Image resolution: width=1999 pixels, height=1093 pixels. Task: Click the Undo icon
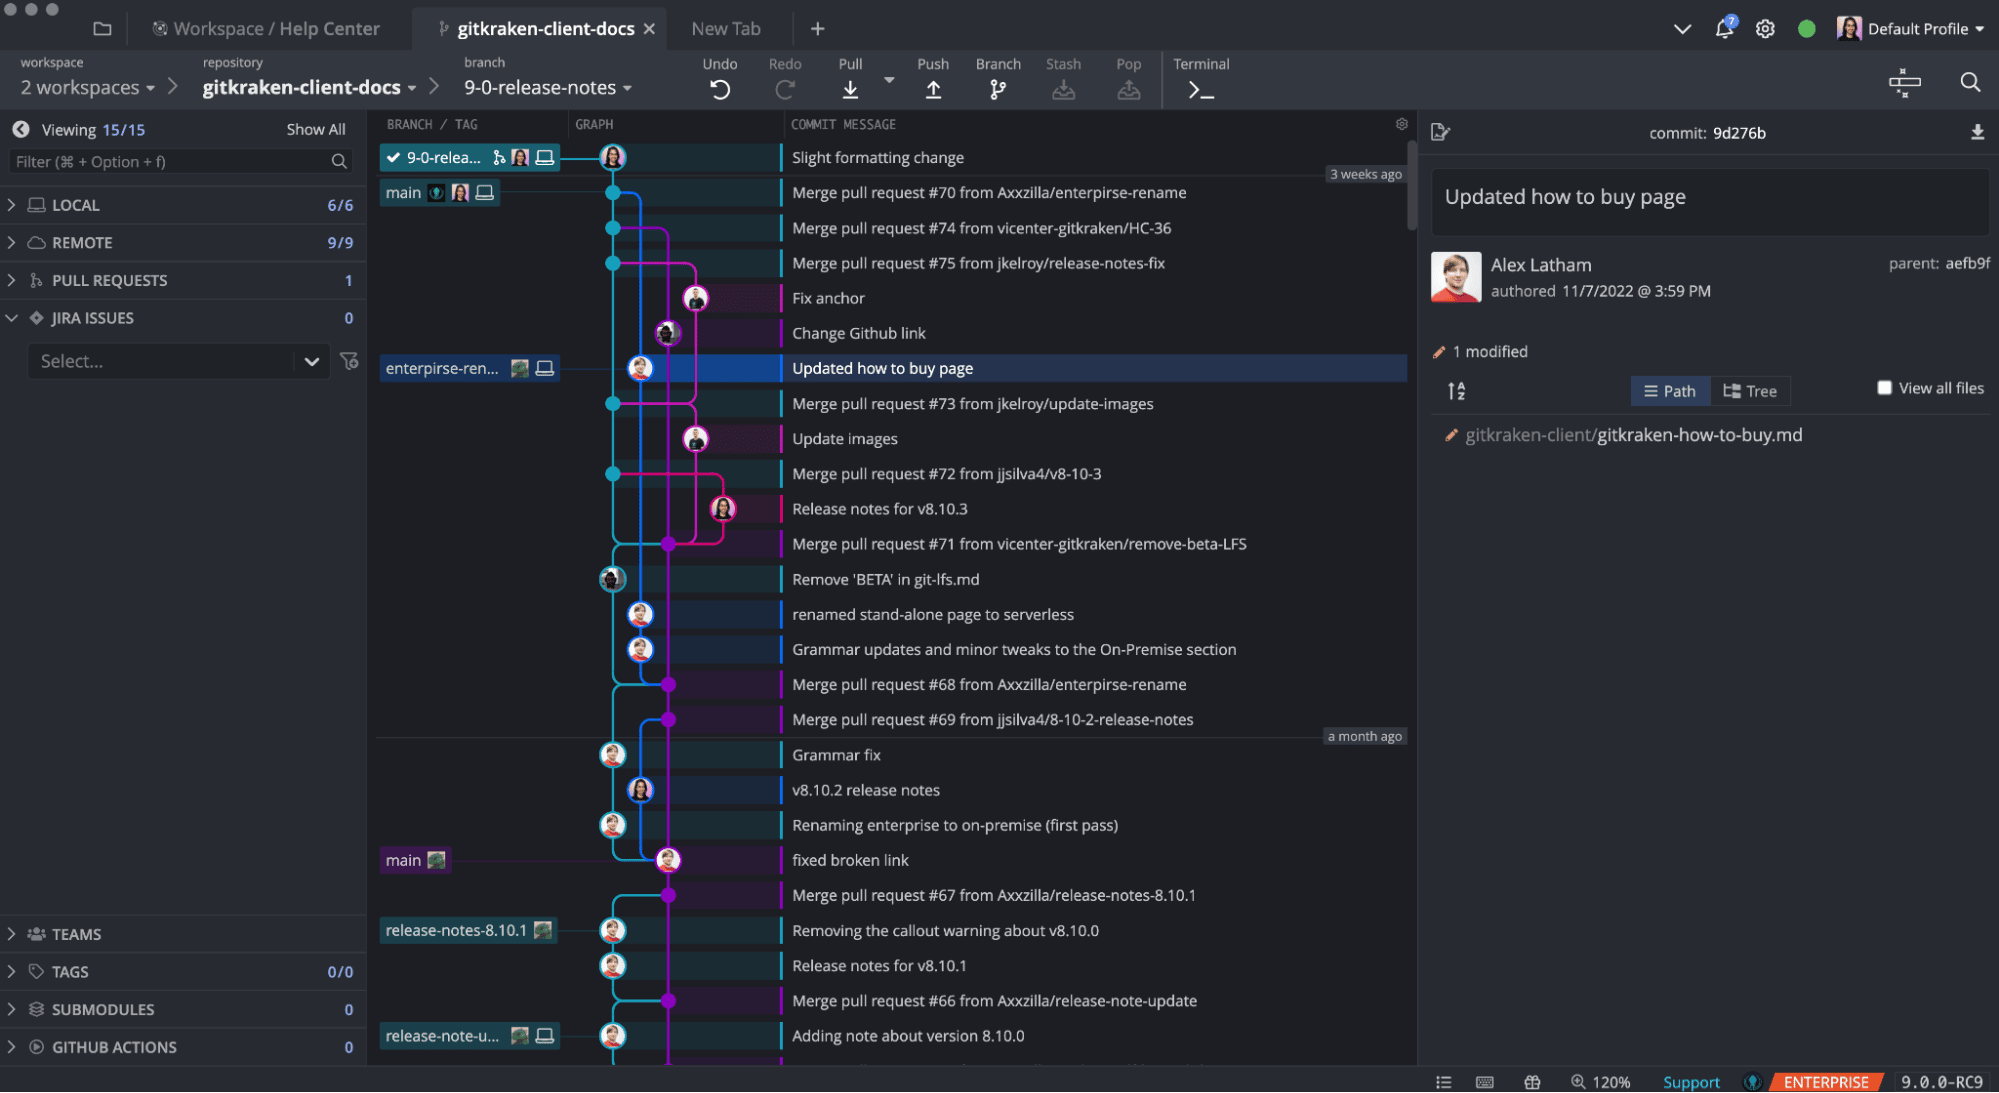(x=719, y=88)
